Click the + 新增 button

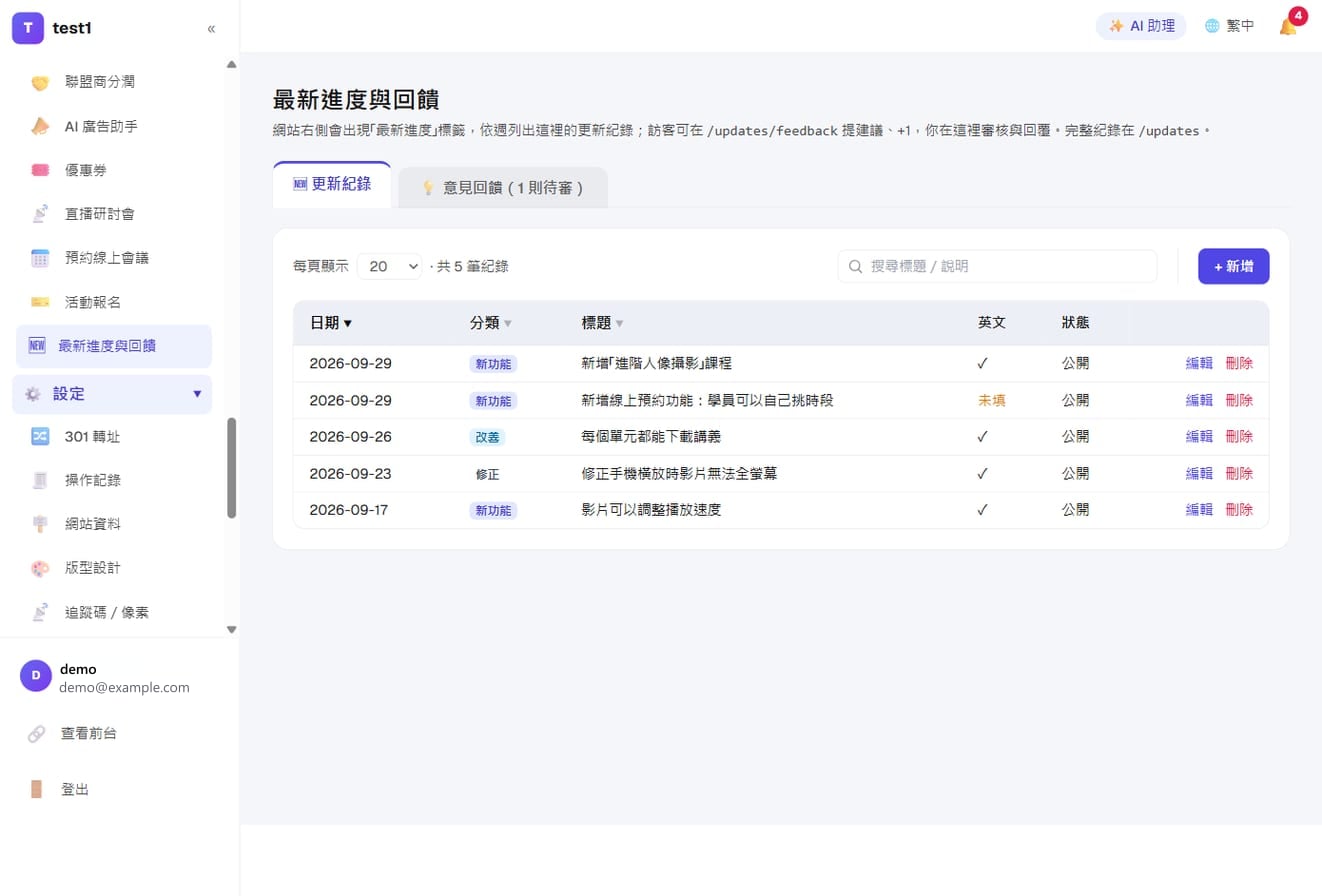[1234, 266]
